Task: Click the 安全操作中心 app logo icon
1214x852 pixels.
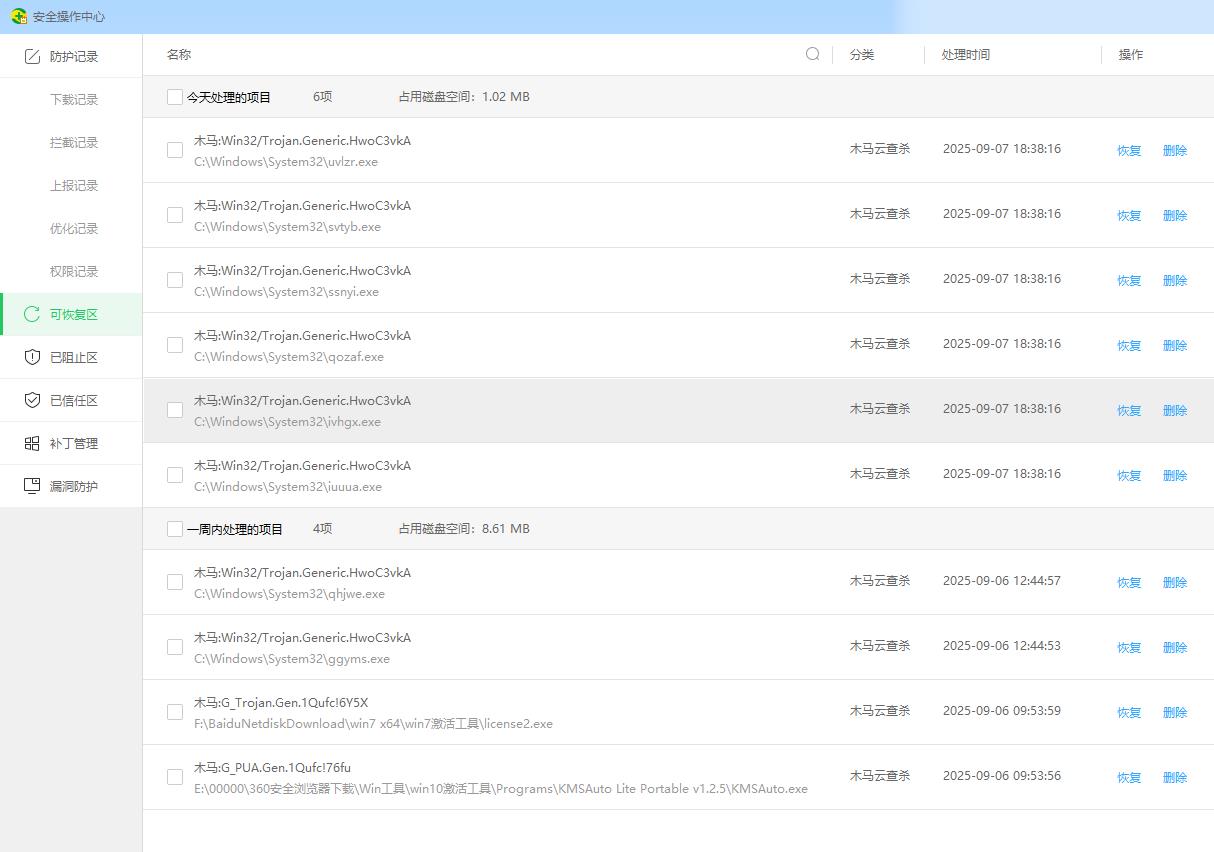Action: (x=18, y=16)
